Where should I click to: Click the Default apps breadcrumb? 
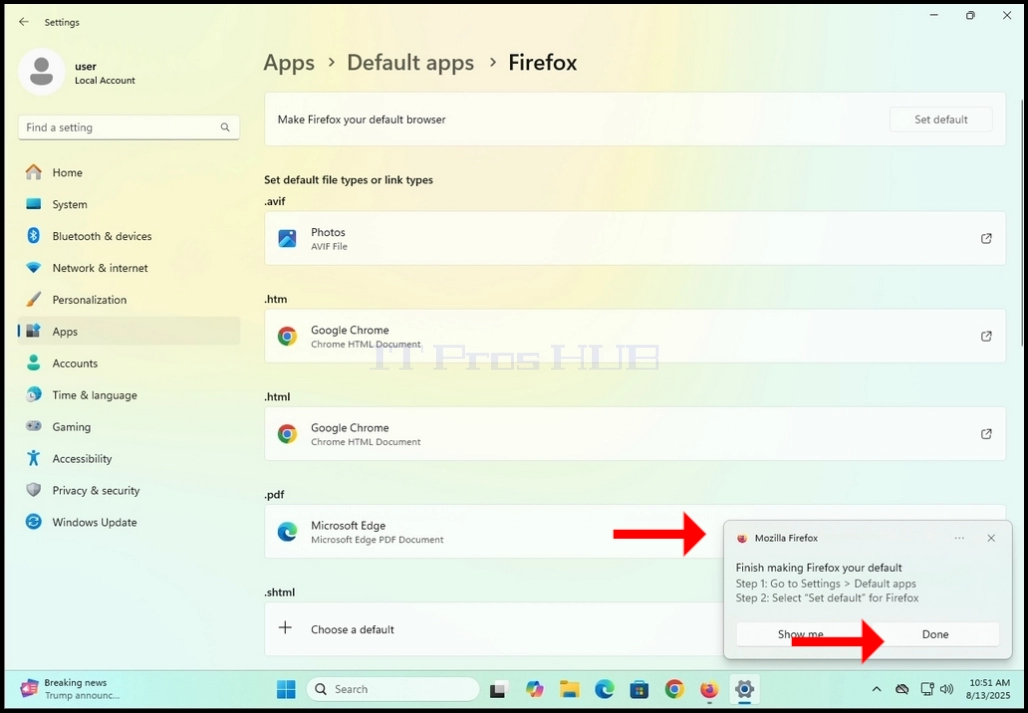pos(410,63)
